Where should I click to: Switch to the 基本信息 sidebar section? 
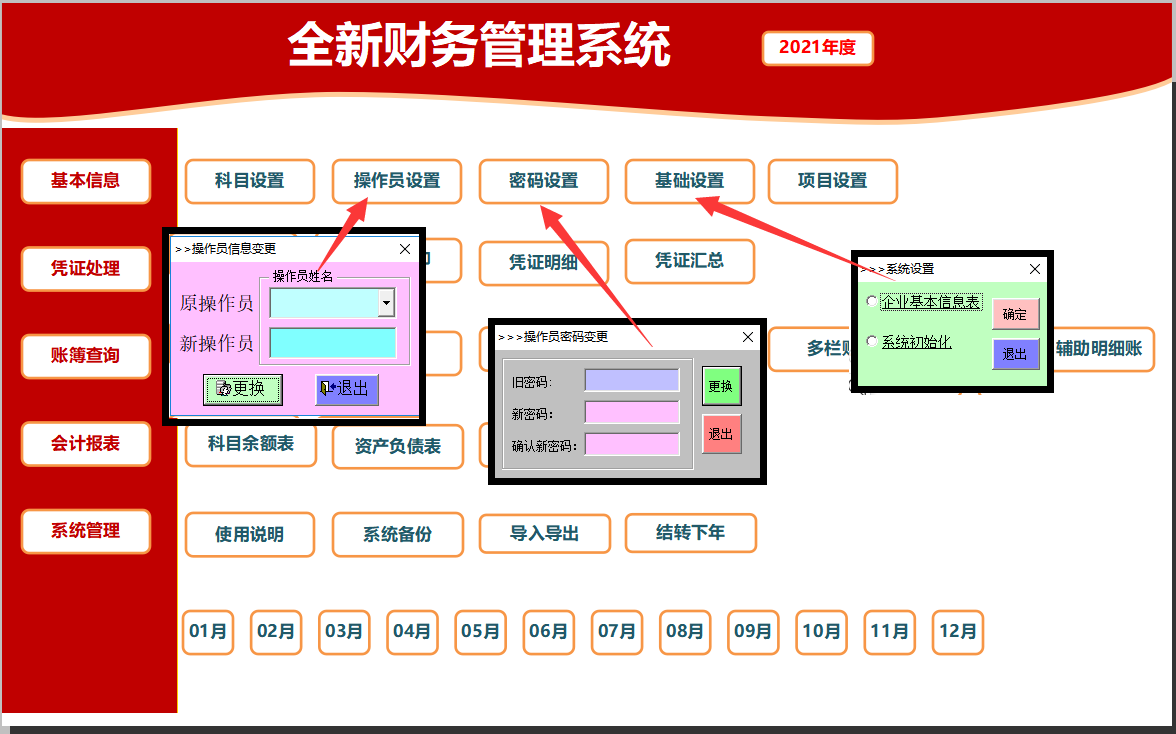click(x=85, y=181)
